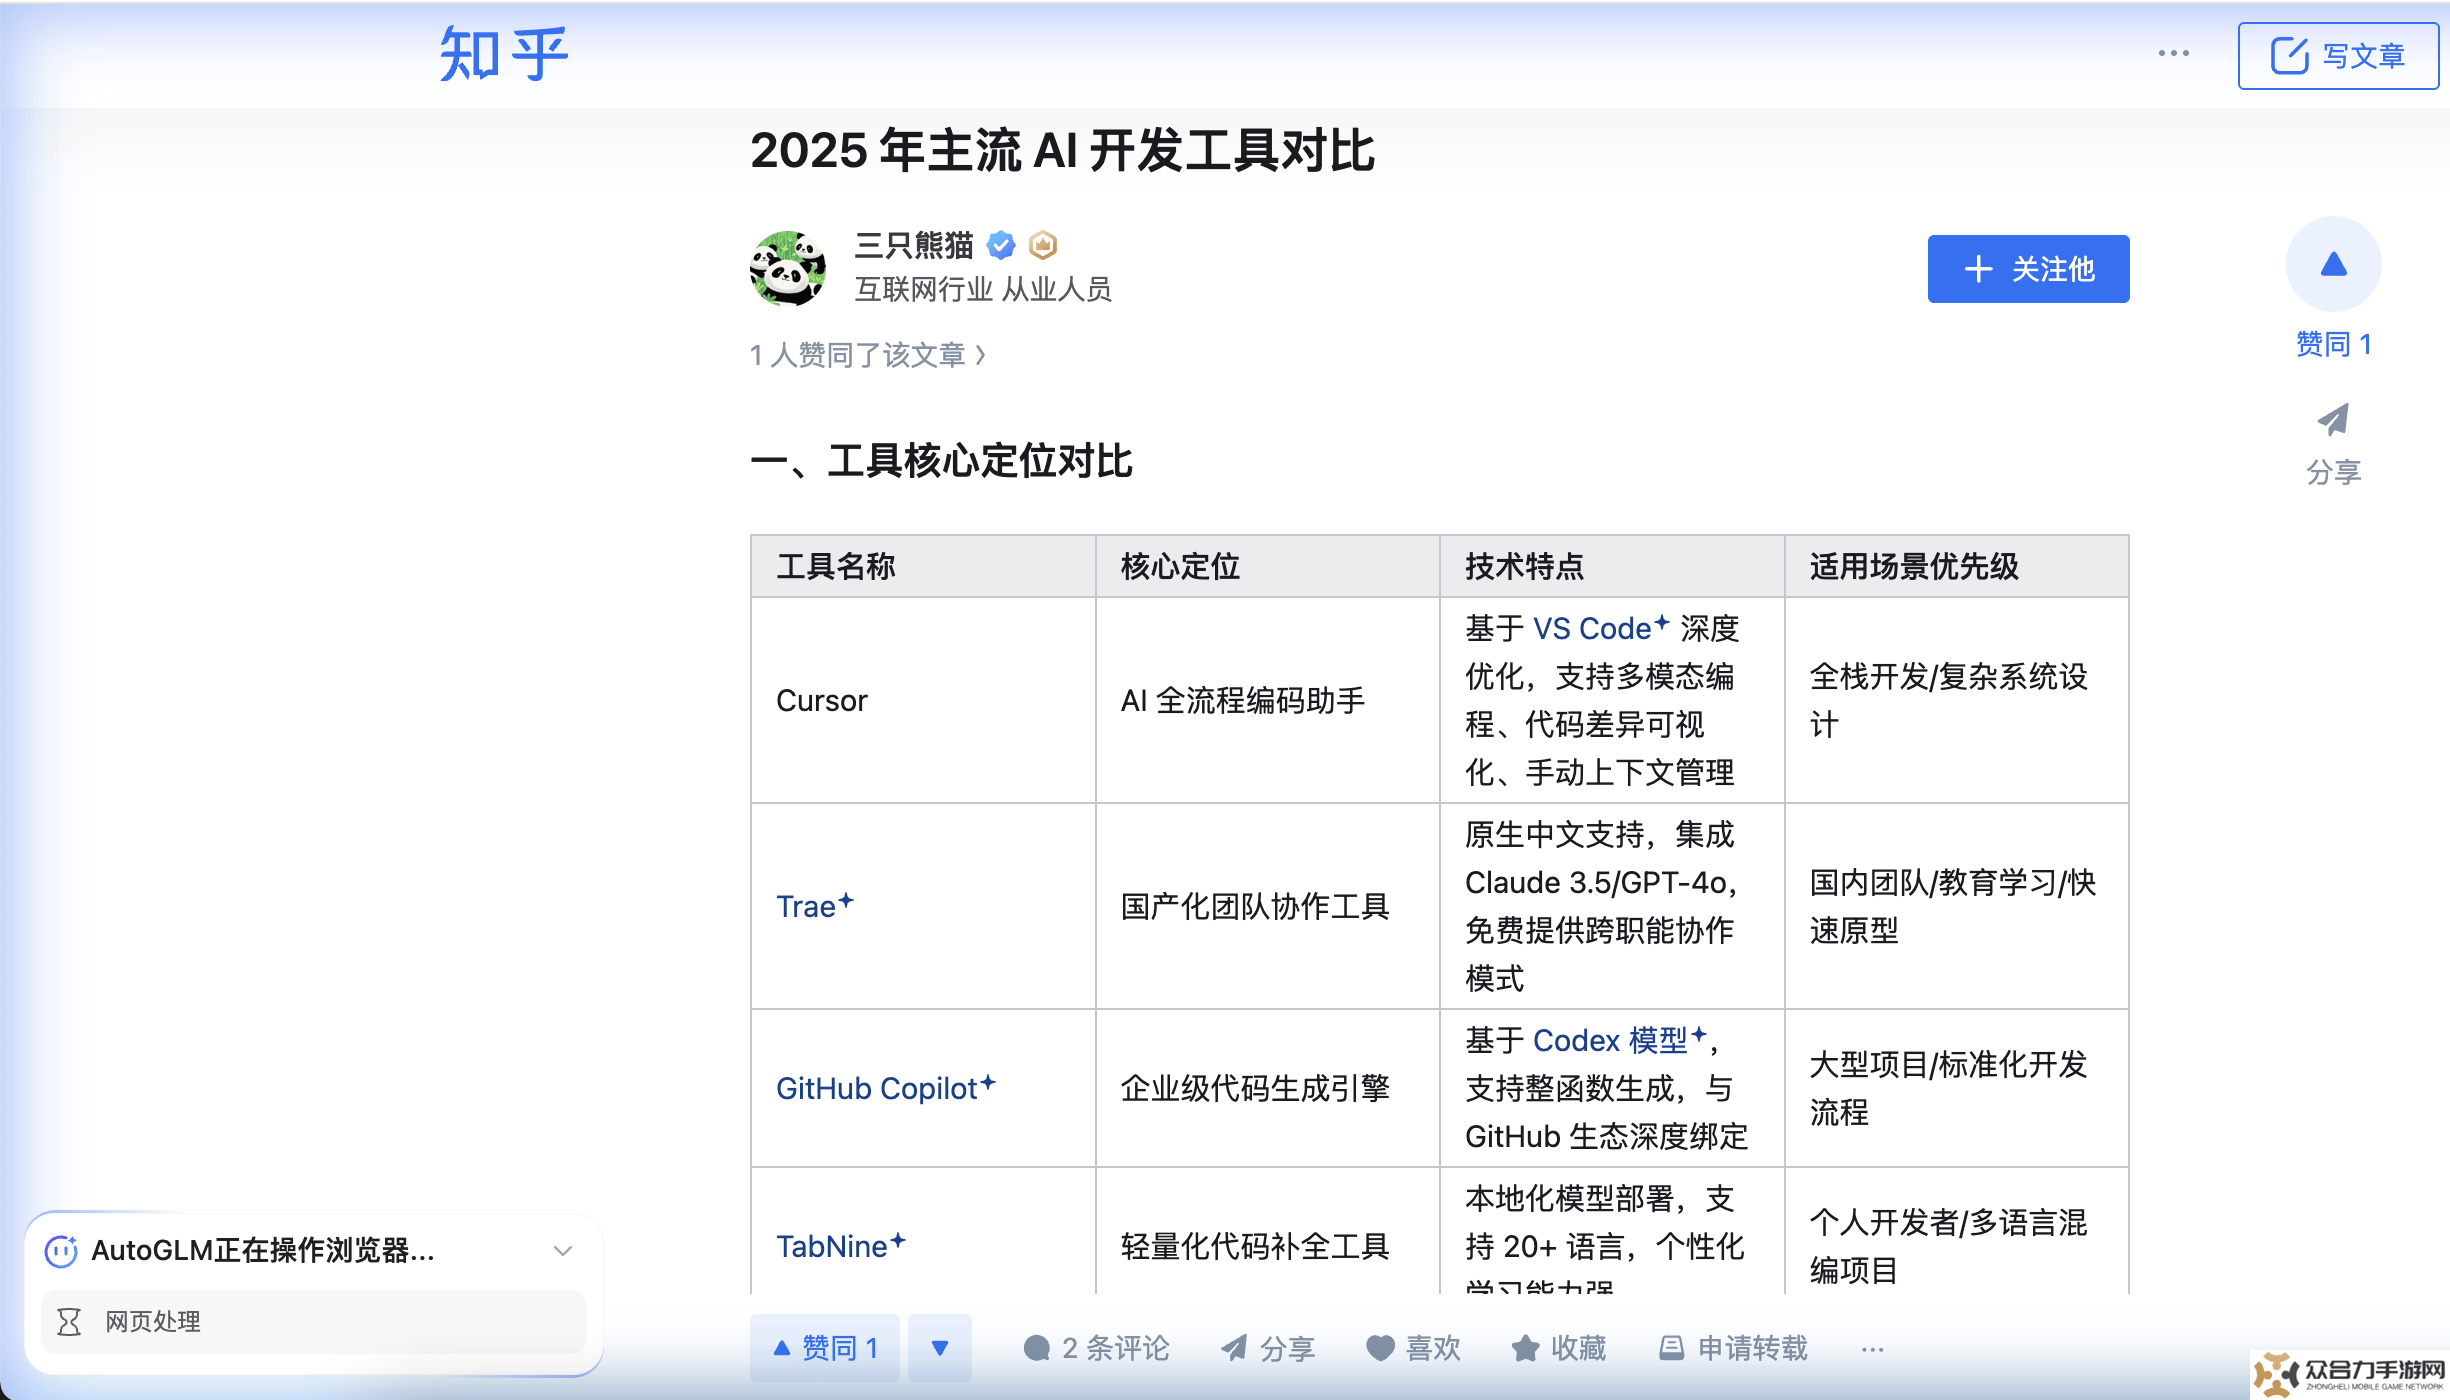Click the AutoGLM robot icon

point(61,1251)
